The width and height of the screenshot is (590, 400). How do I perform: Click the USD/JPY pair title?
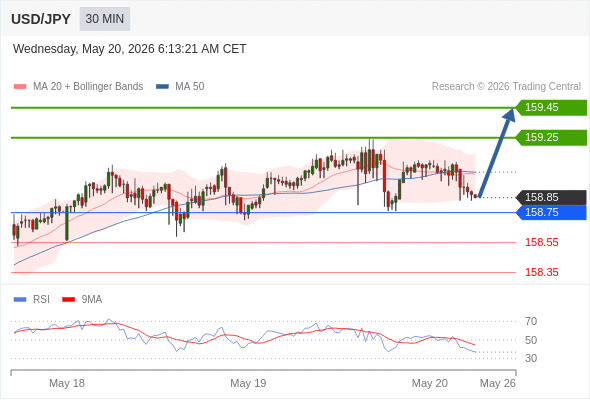[x=41, y=19]
